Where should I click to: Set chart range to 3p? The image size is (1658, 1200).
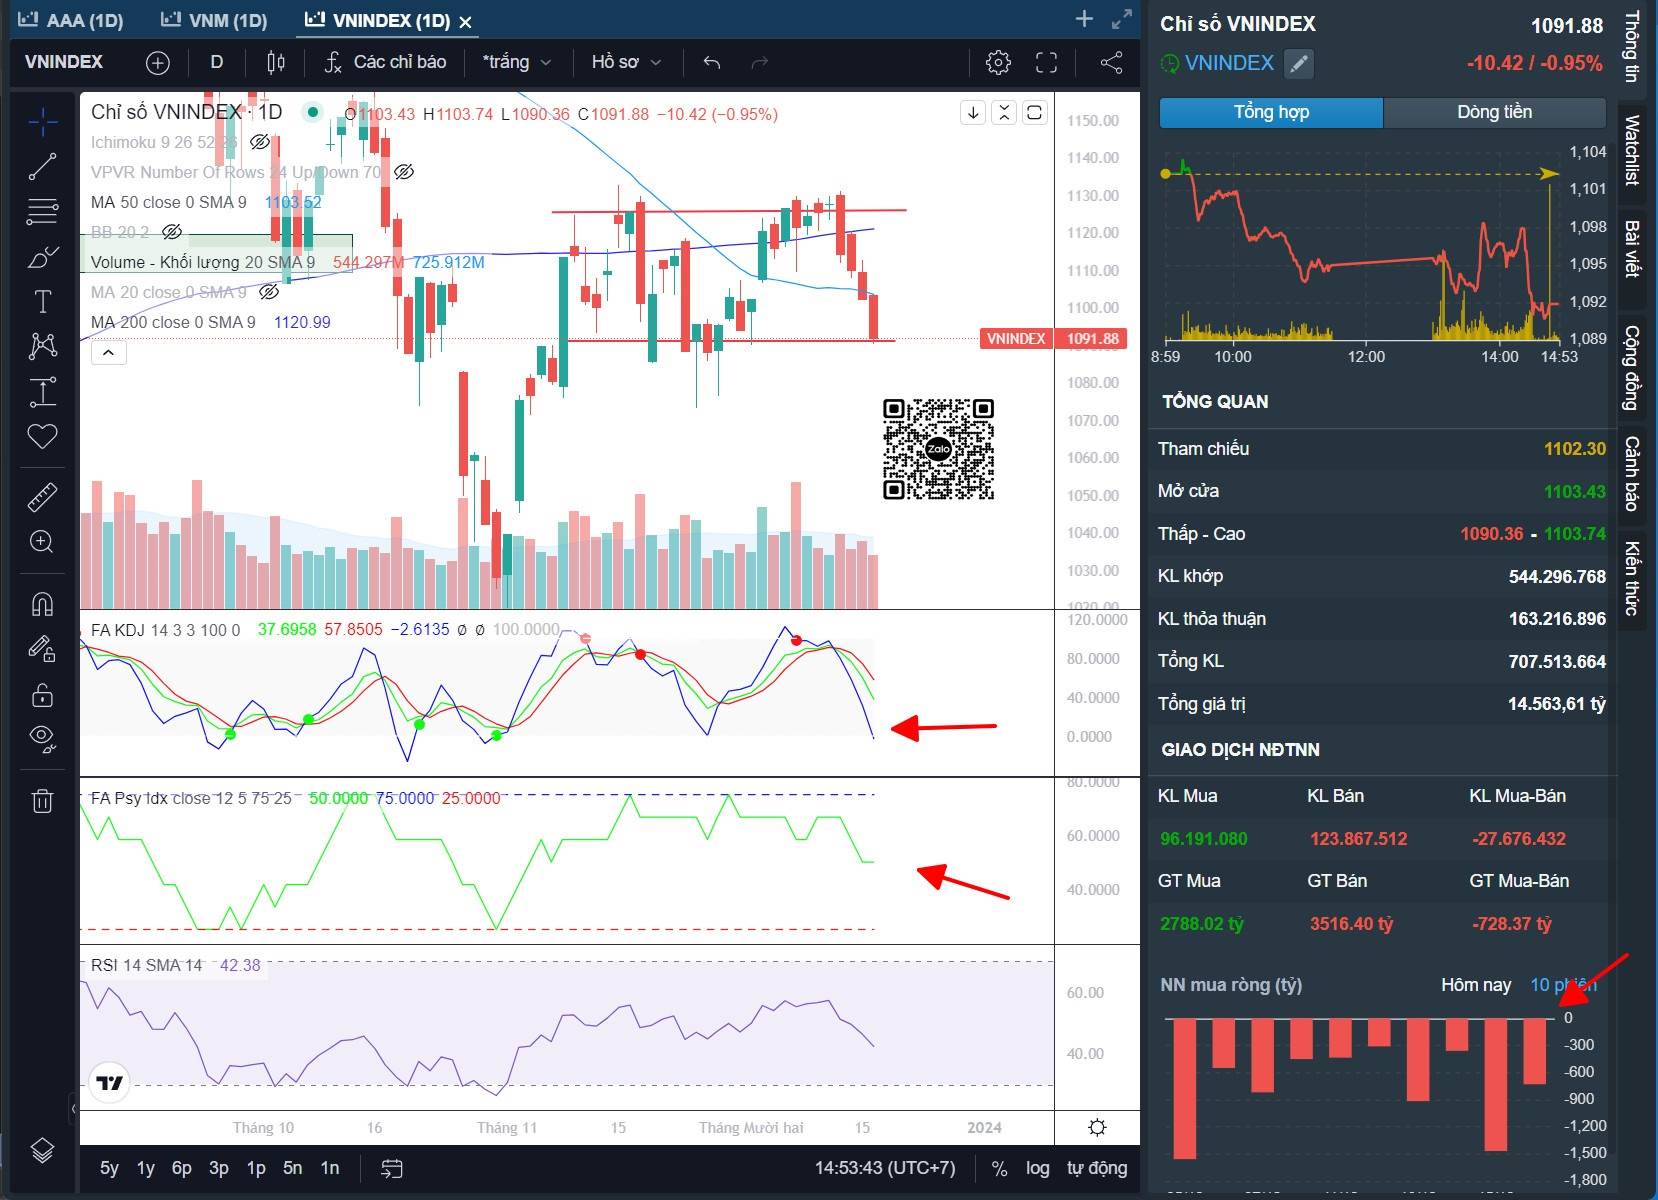click(219, 1168)
